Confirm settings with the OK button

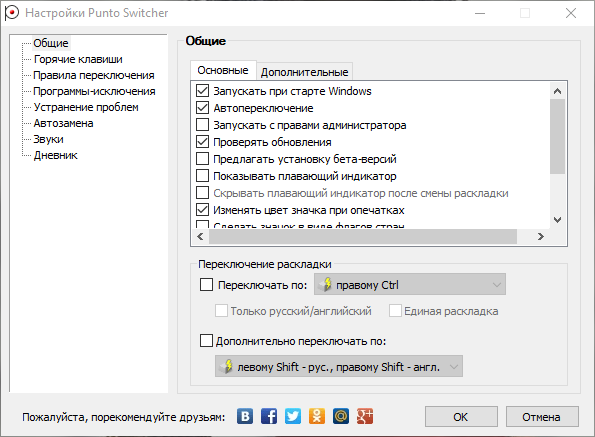(x=461, y=417)
